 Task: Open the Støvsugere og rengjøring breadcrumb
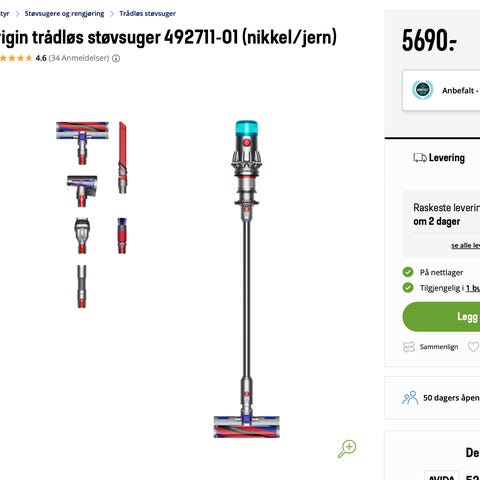pyautogui.click(x=64, y=14)
